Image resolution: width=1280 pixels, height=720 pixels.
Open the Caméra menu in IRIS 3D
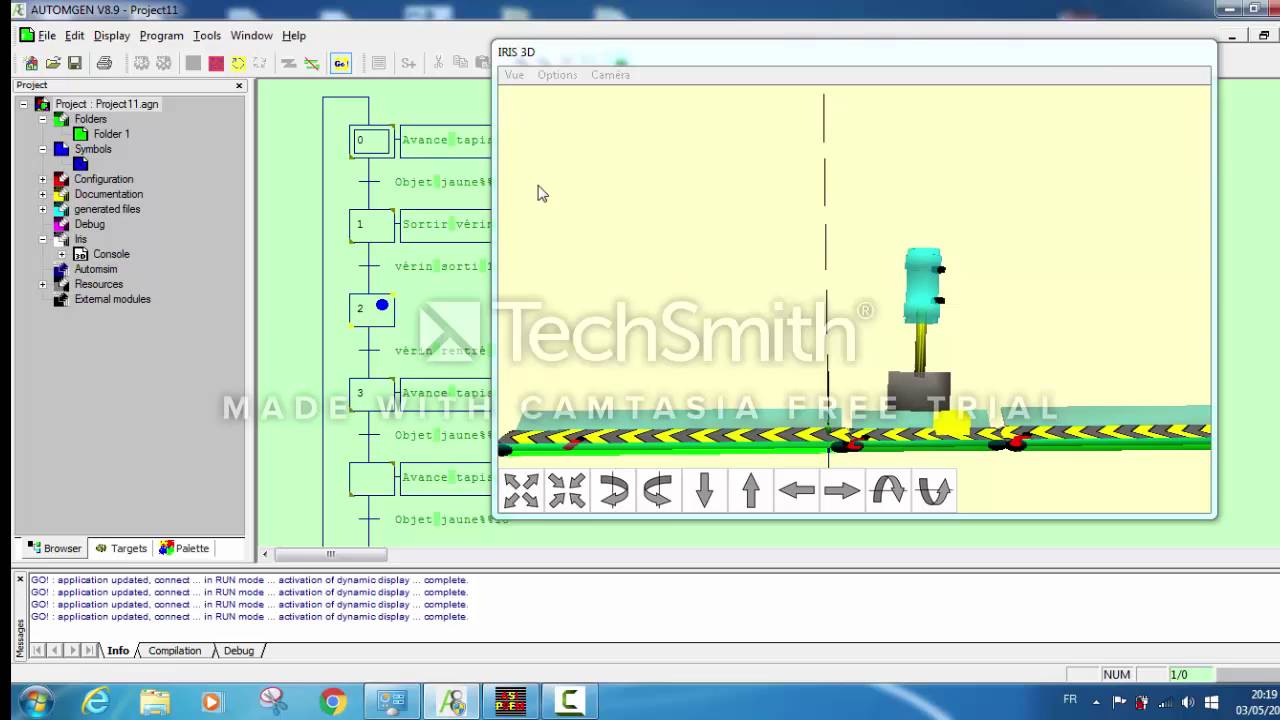[x=610, y=75]
